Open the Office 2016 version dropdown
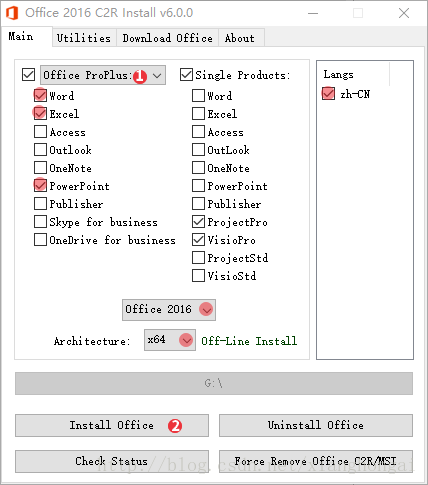Screen dimensions: 428x485 [x=169, y=310]
